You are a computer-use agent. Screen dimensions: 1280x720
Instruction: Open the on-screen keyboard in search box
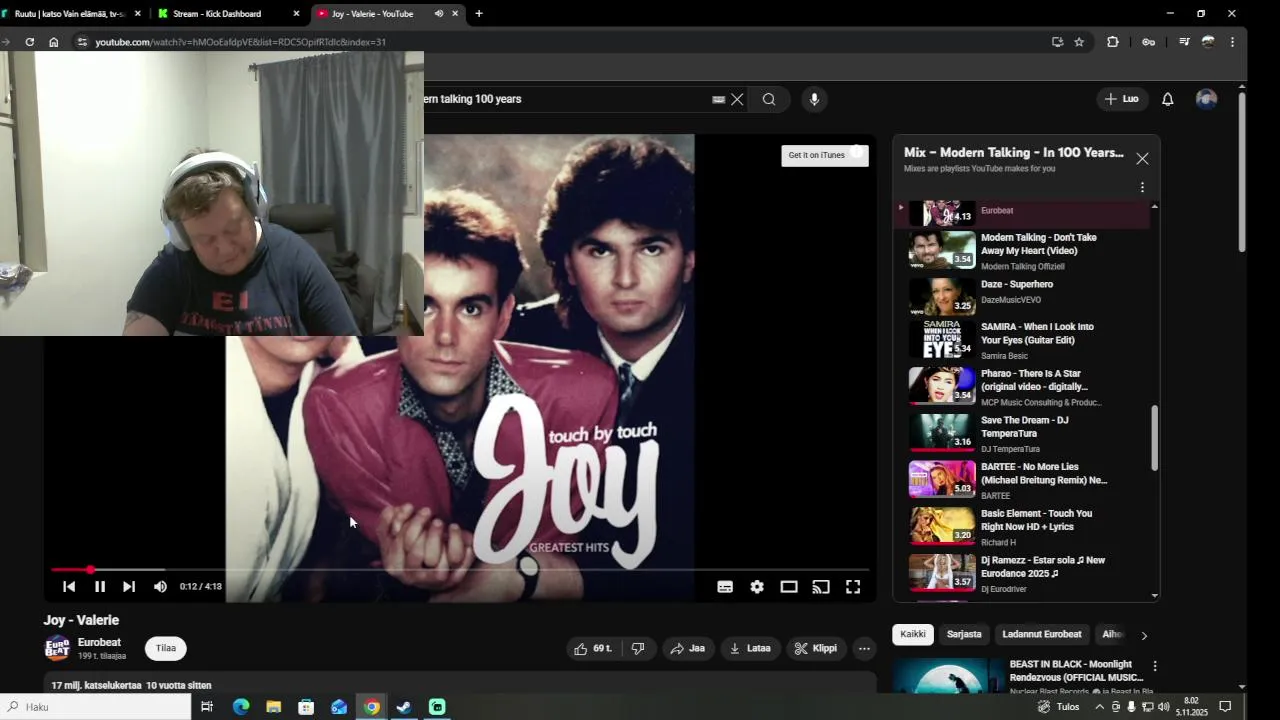pyautogui.click(x=718, y=99)
